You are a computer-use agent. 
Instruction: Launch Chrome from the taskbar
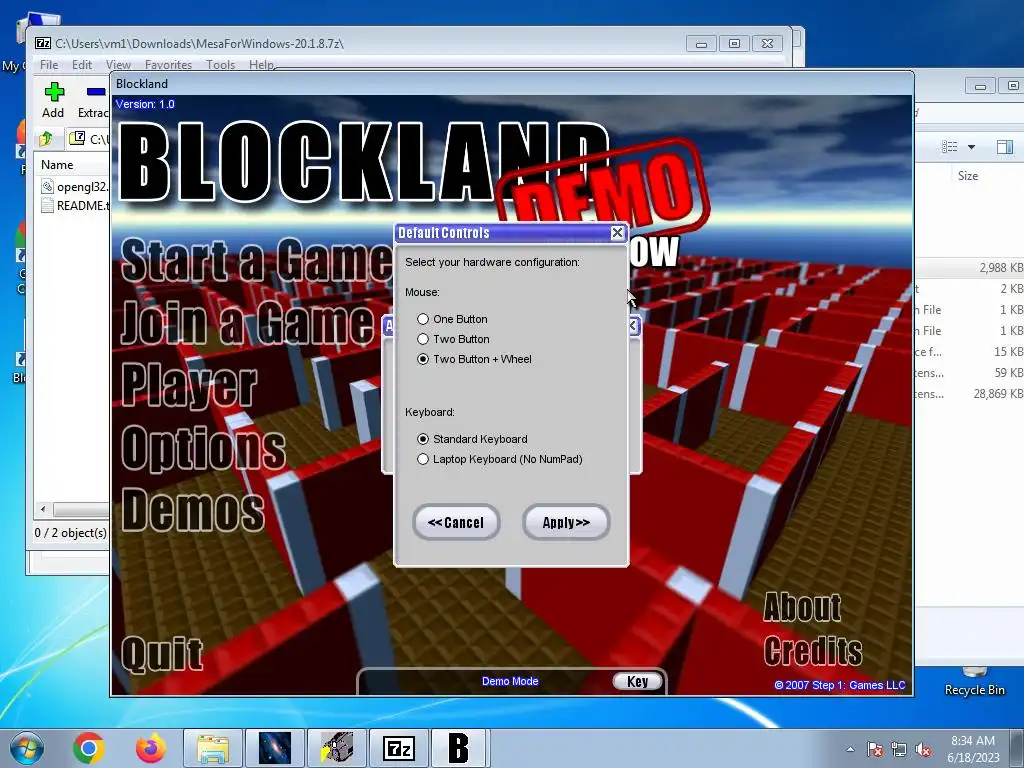(x=88, y=748)
